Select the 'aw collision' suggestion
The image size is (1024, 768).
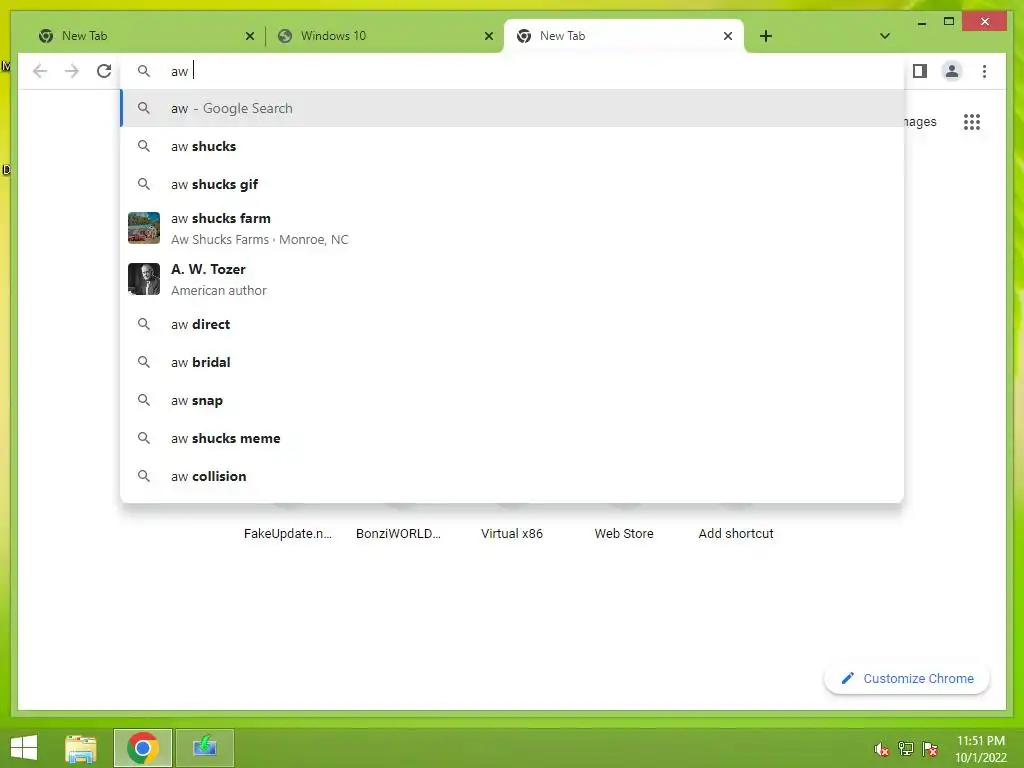(x=513, y=476)
